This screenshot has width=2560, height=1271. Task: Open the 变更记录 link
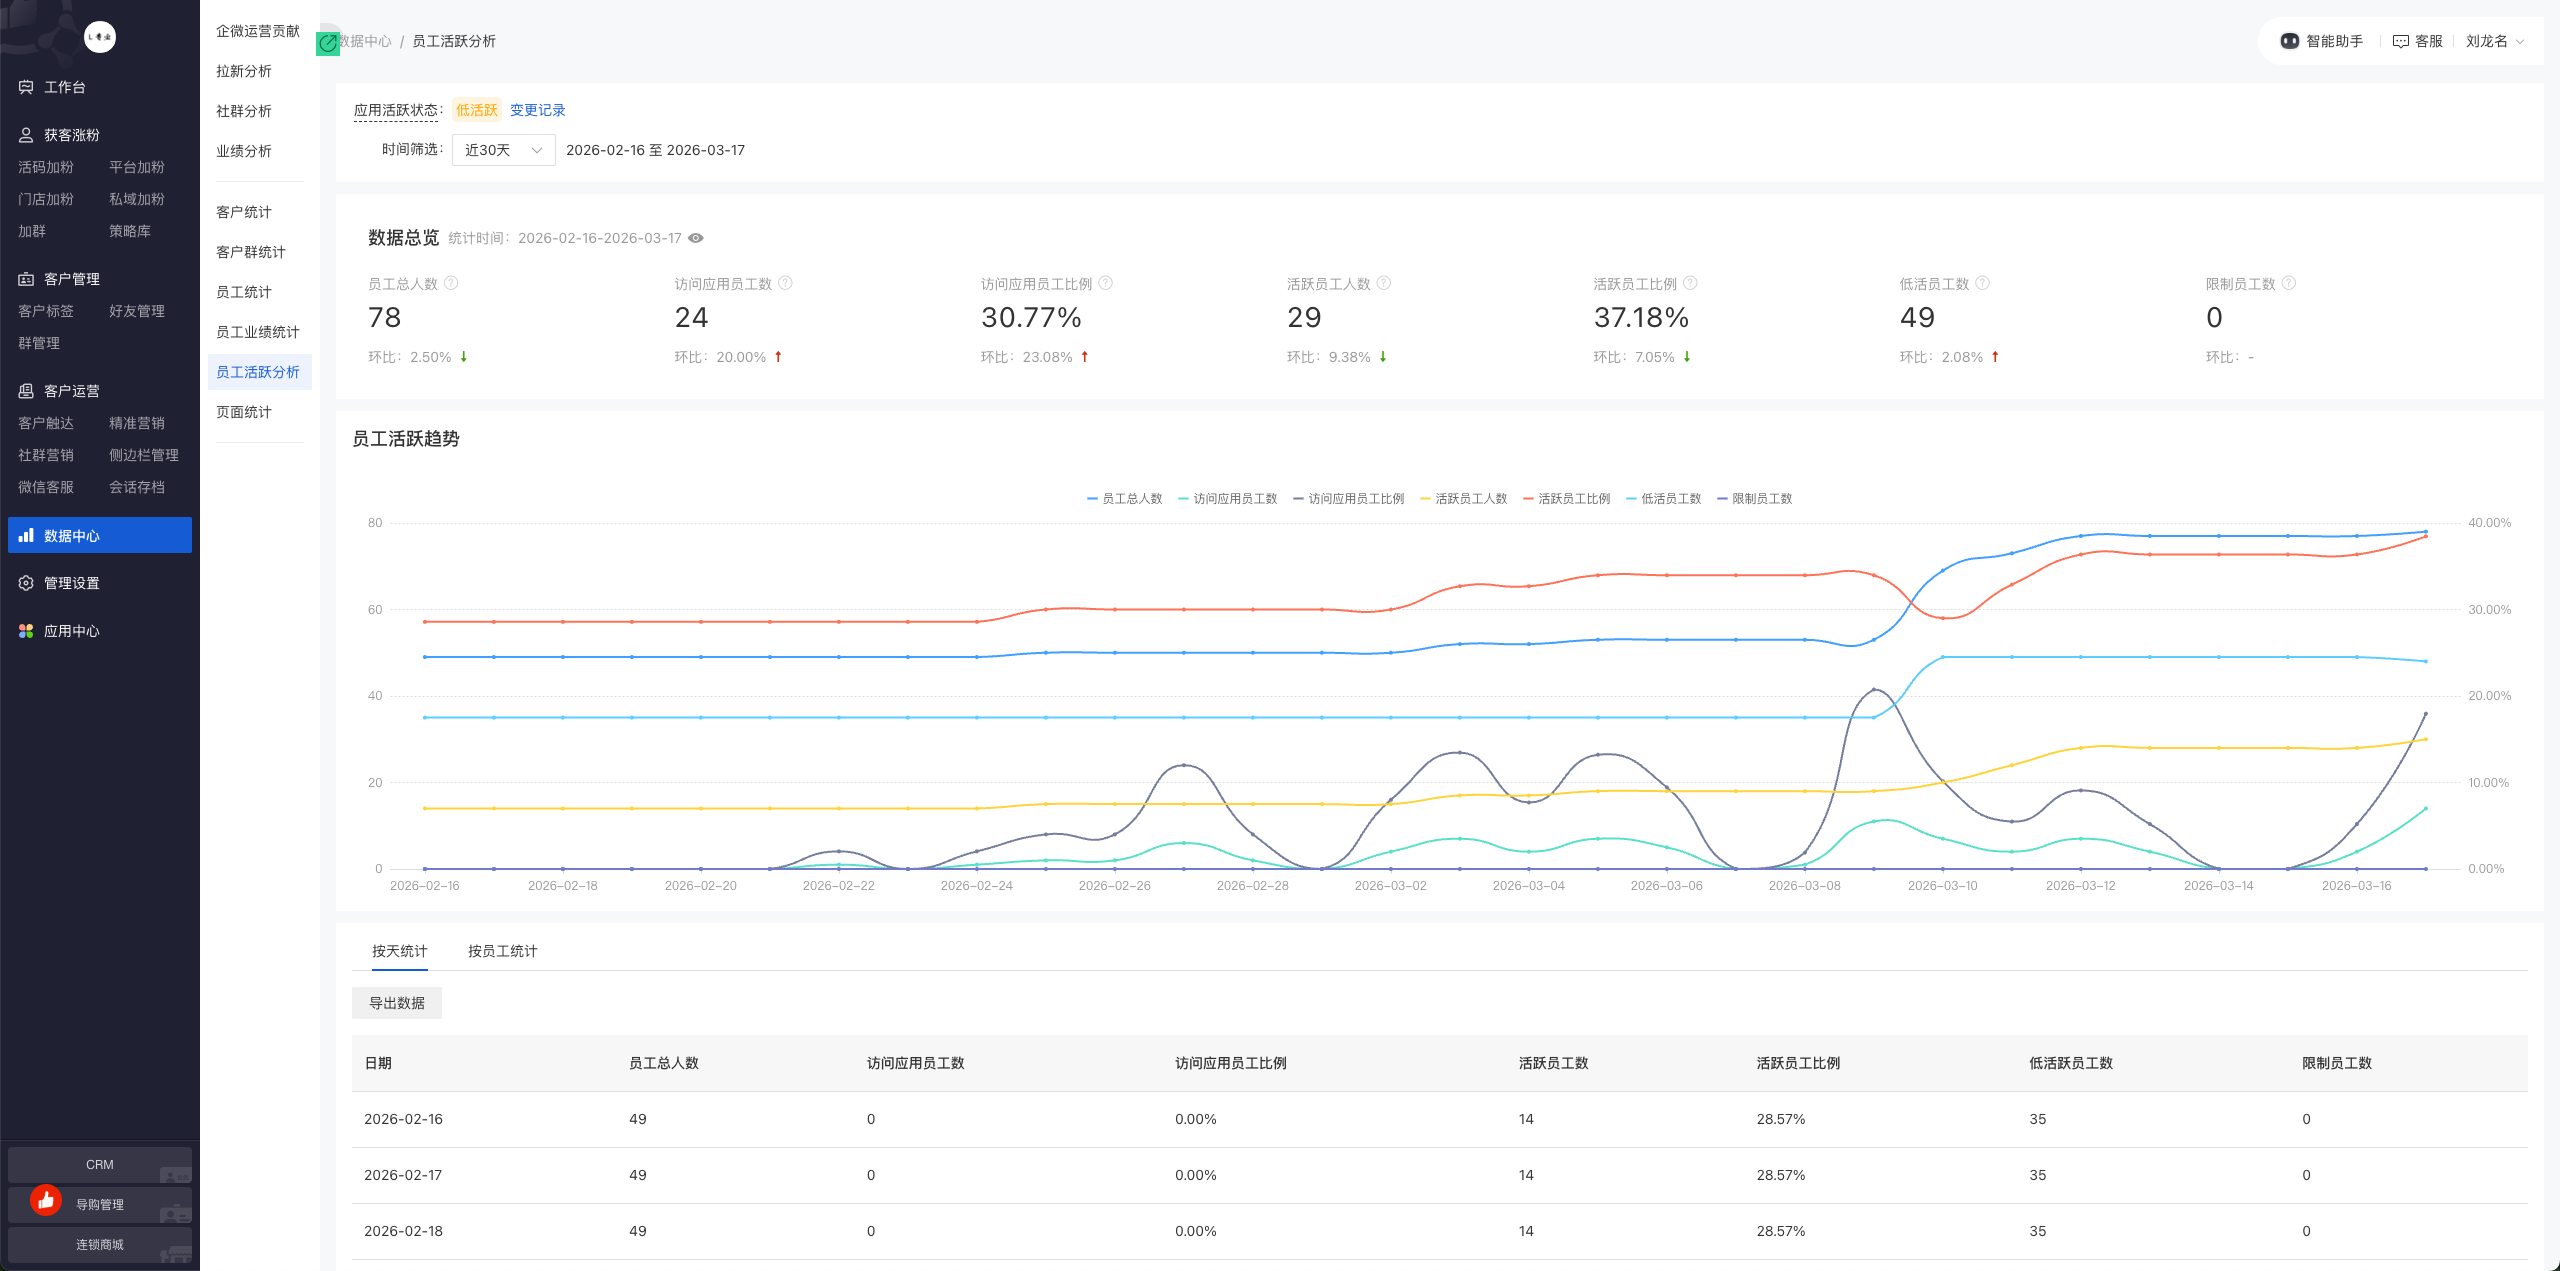[x=537, y=110]
